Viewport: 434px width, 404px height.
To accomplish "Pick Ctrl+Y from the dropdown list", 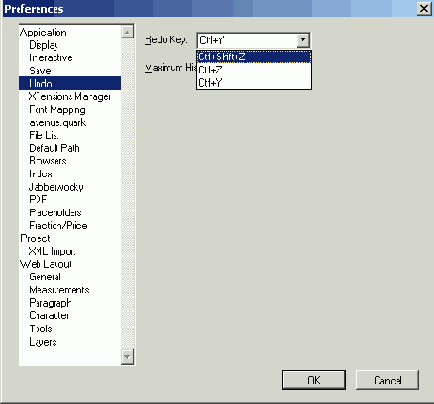I will pos(254,82).
